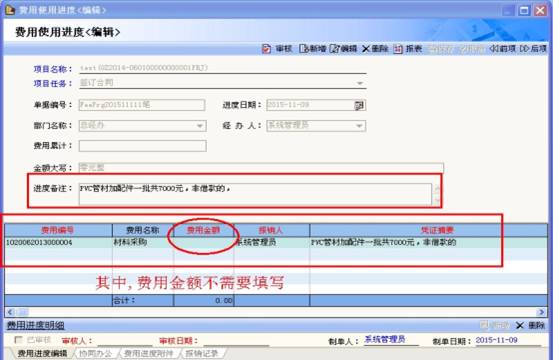The height and width of the screenshot is (360, 553).
Task: Click left arrow of table horizontal scrollbar
Action: click(10, 312)
